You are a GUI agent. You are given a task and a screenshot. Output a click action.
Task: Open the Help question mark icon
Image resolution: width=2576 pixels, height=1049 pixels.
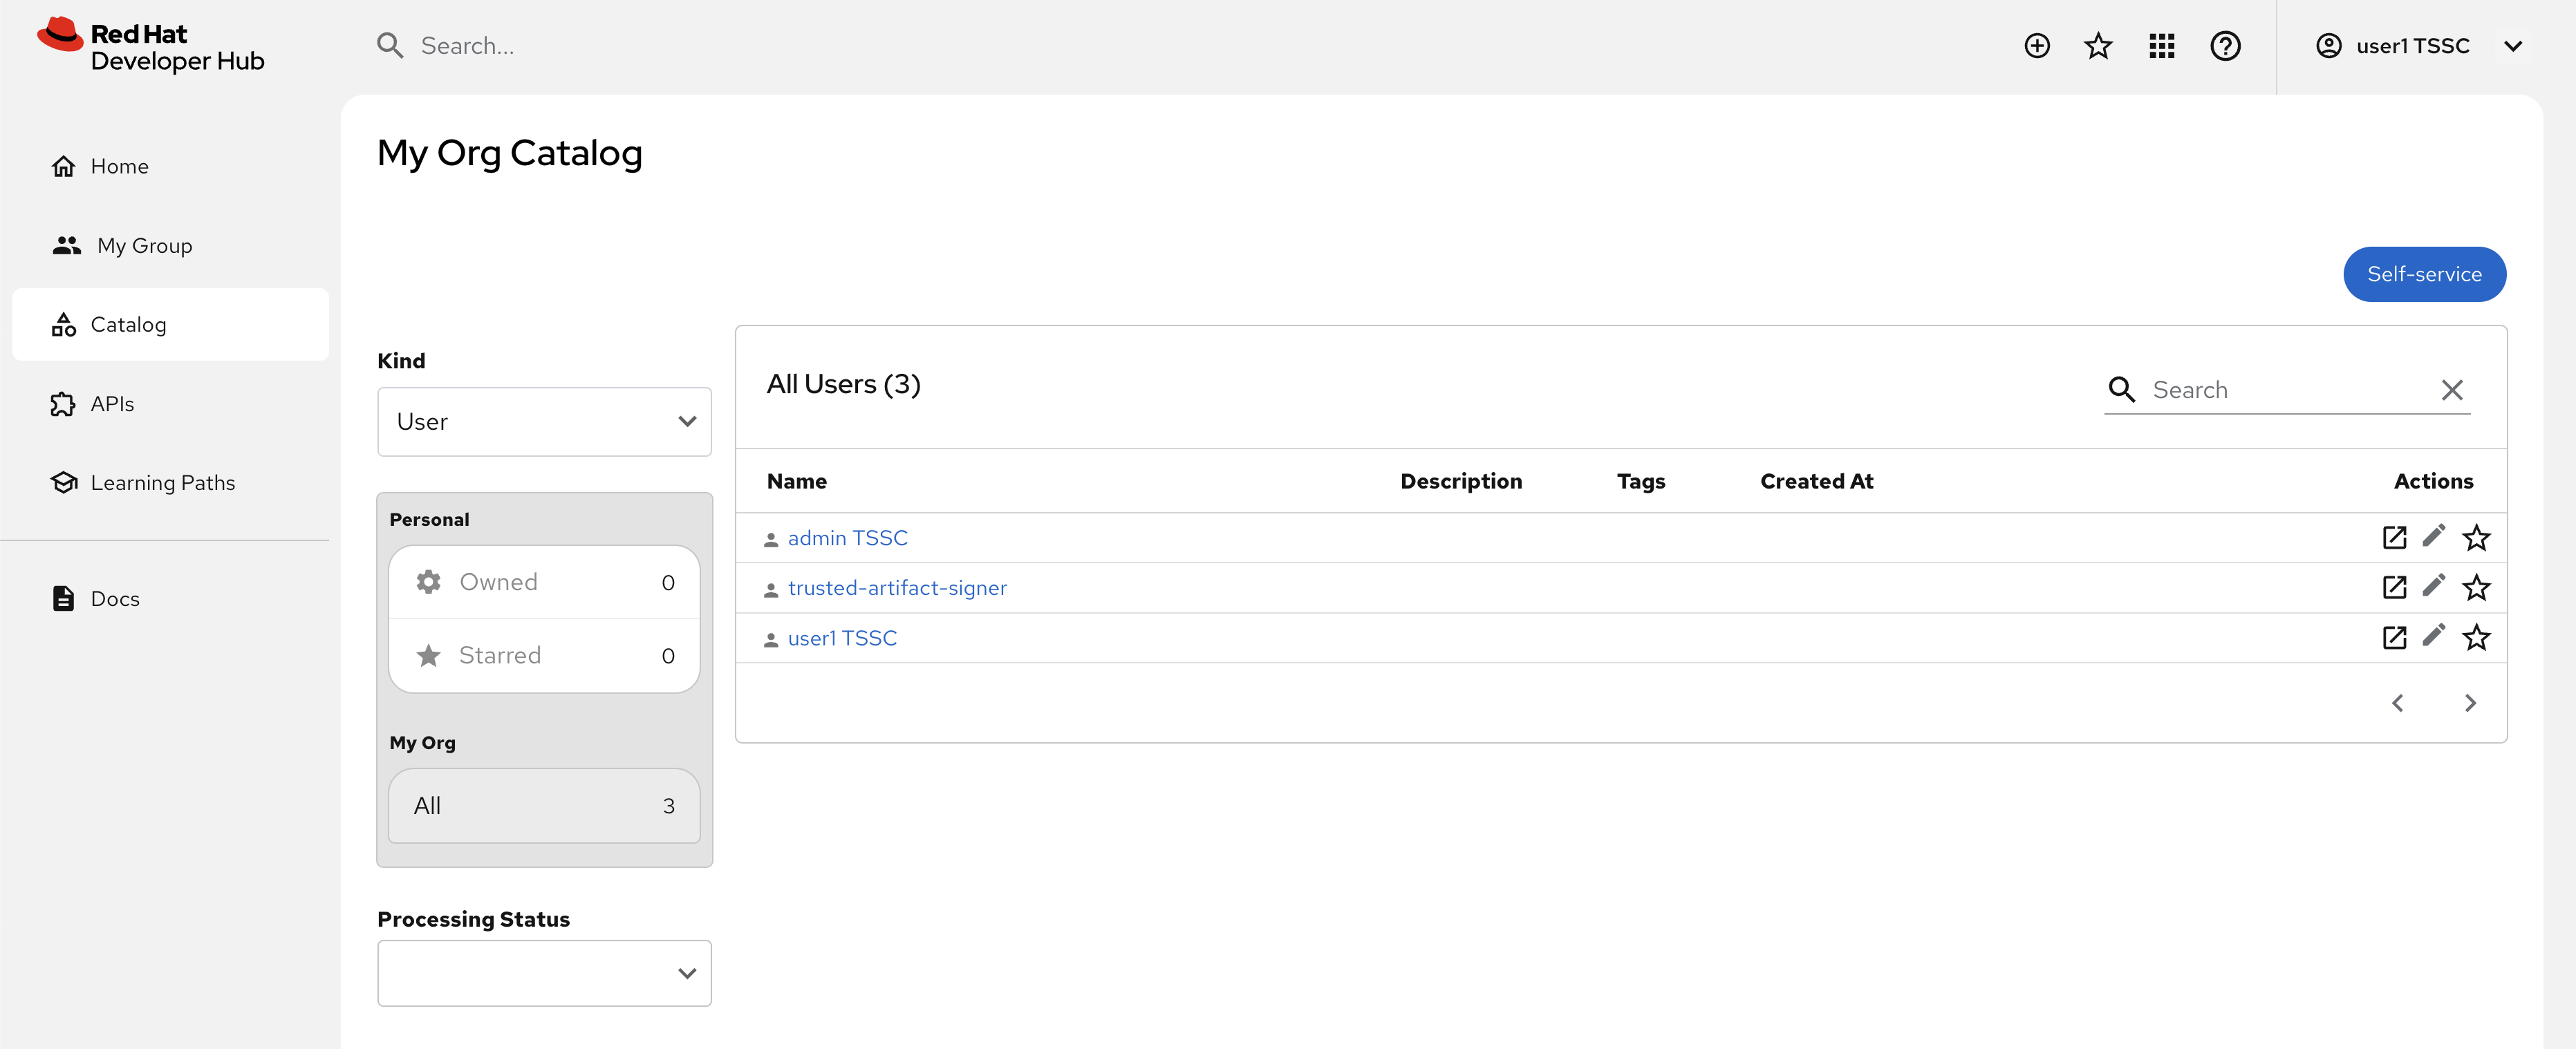click(x=2225, y=45)
